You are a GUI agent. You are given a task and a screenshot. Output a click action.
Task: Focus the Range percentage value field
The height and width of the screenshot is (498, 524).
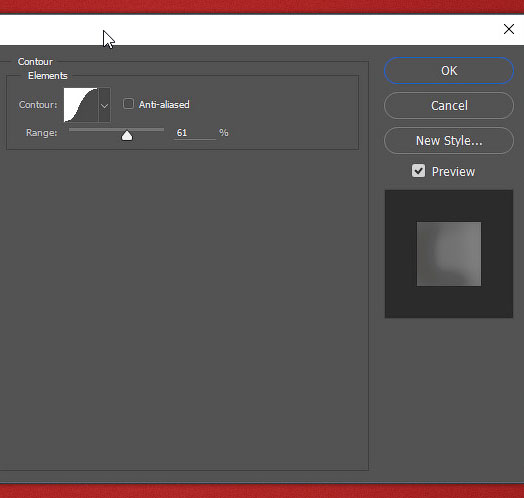click(195, 133)
